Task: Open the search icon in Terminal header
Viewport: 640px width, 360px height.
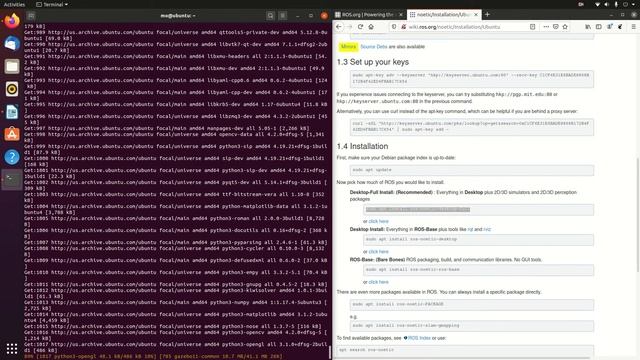Action: coord(270,16)
